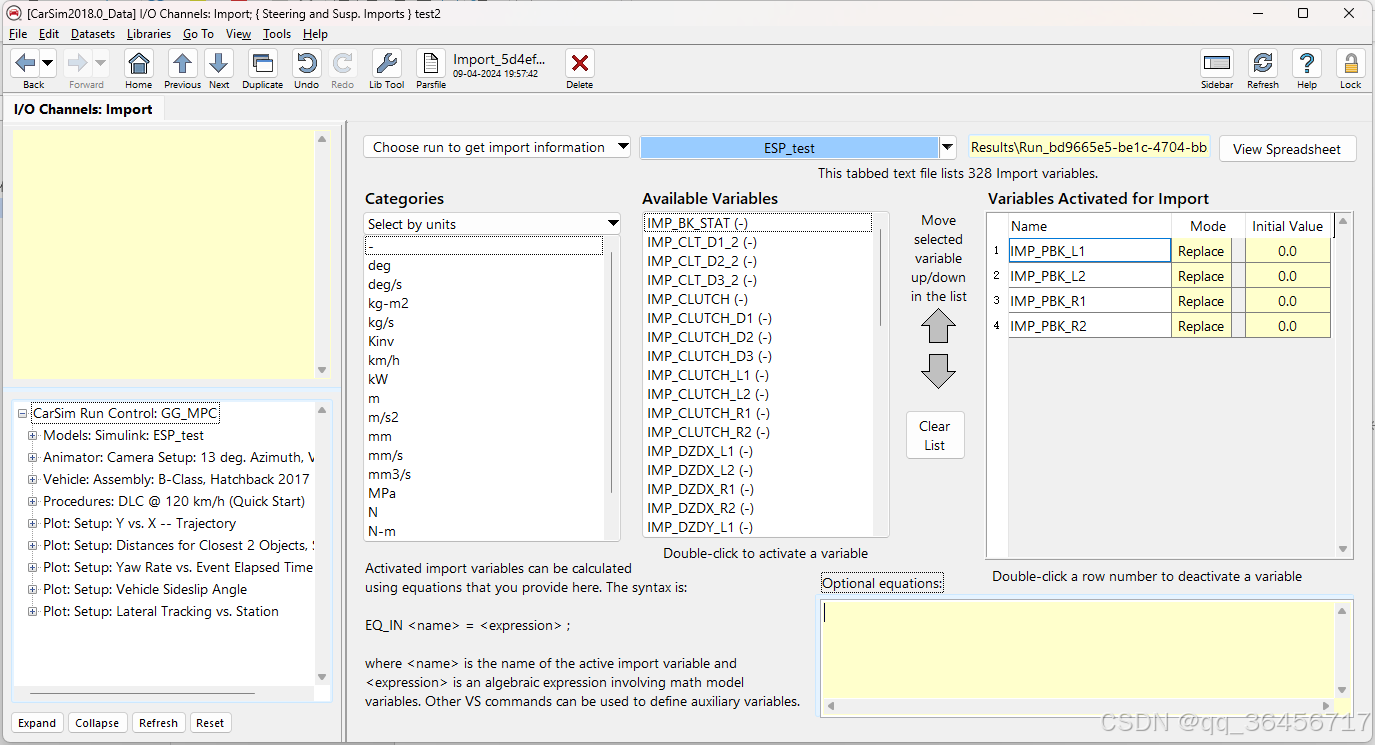Image resolution: width=1375 pixels, height=745 pixels.
Task: Toggle Mode Replace for IMP_PBK_L1
Action: coord(1201,251)
